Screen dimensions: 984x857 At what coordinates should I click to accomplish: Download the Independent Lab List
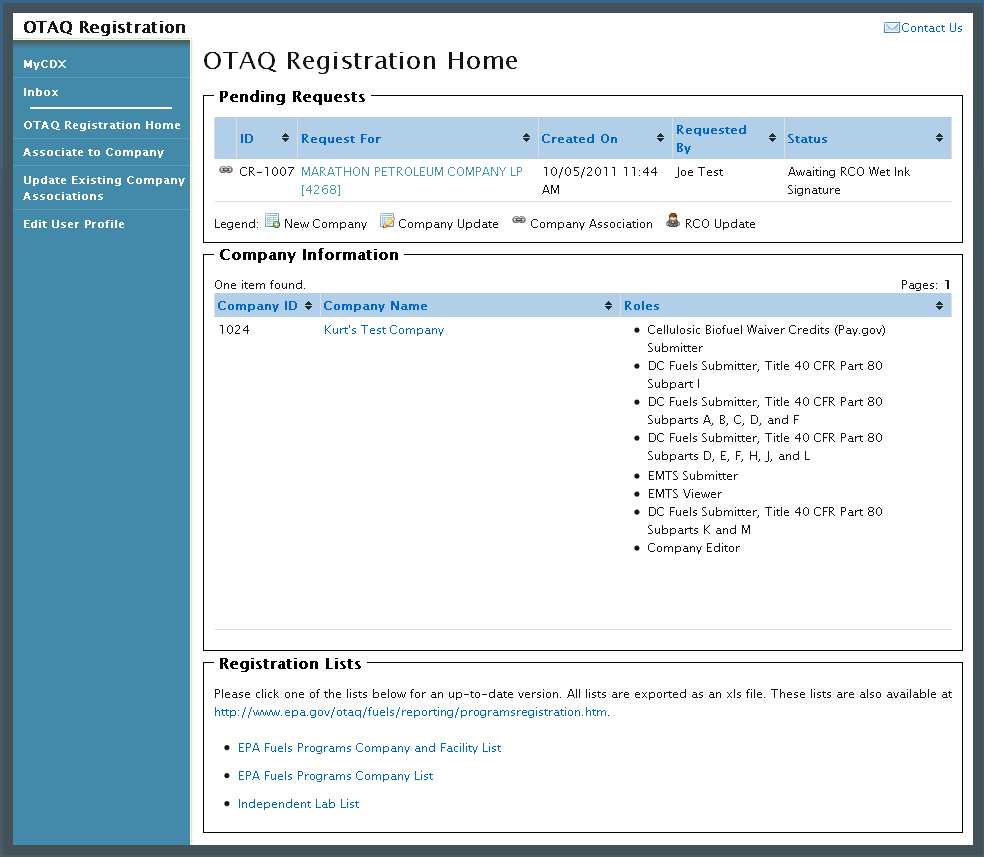pos(299,804)
